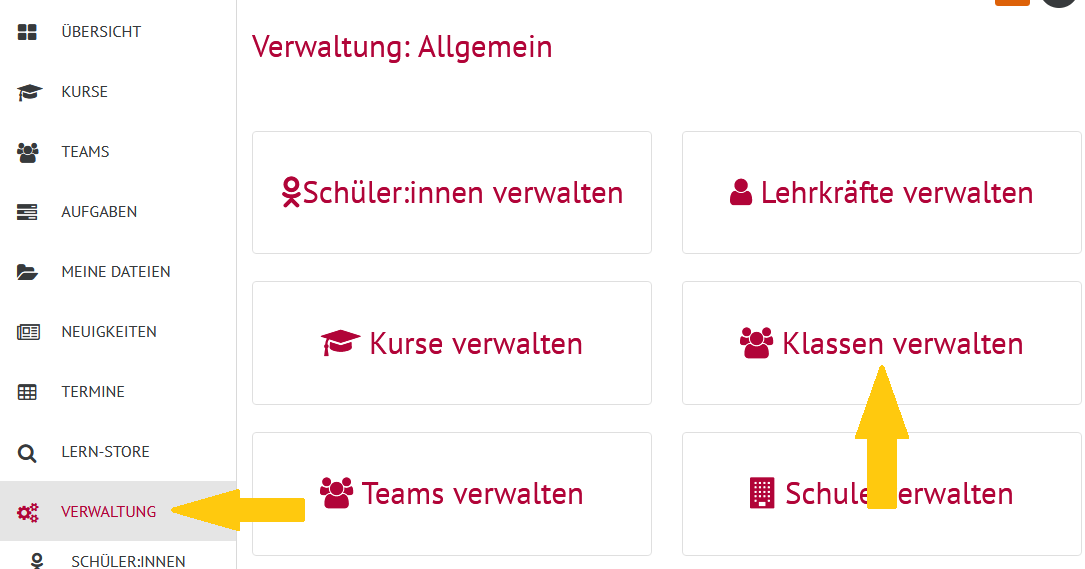Click the calendar table icon beside Termine
Screen dimensions: 1085x569
tap(27, 392)
